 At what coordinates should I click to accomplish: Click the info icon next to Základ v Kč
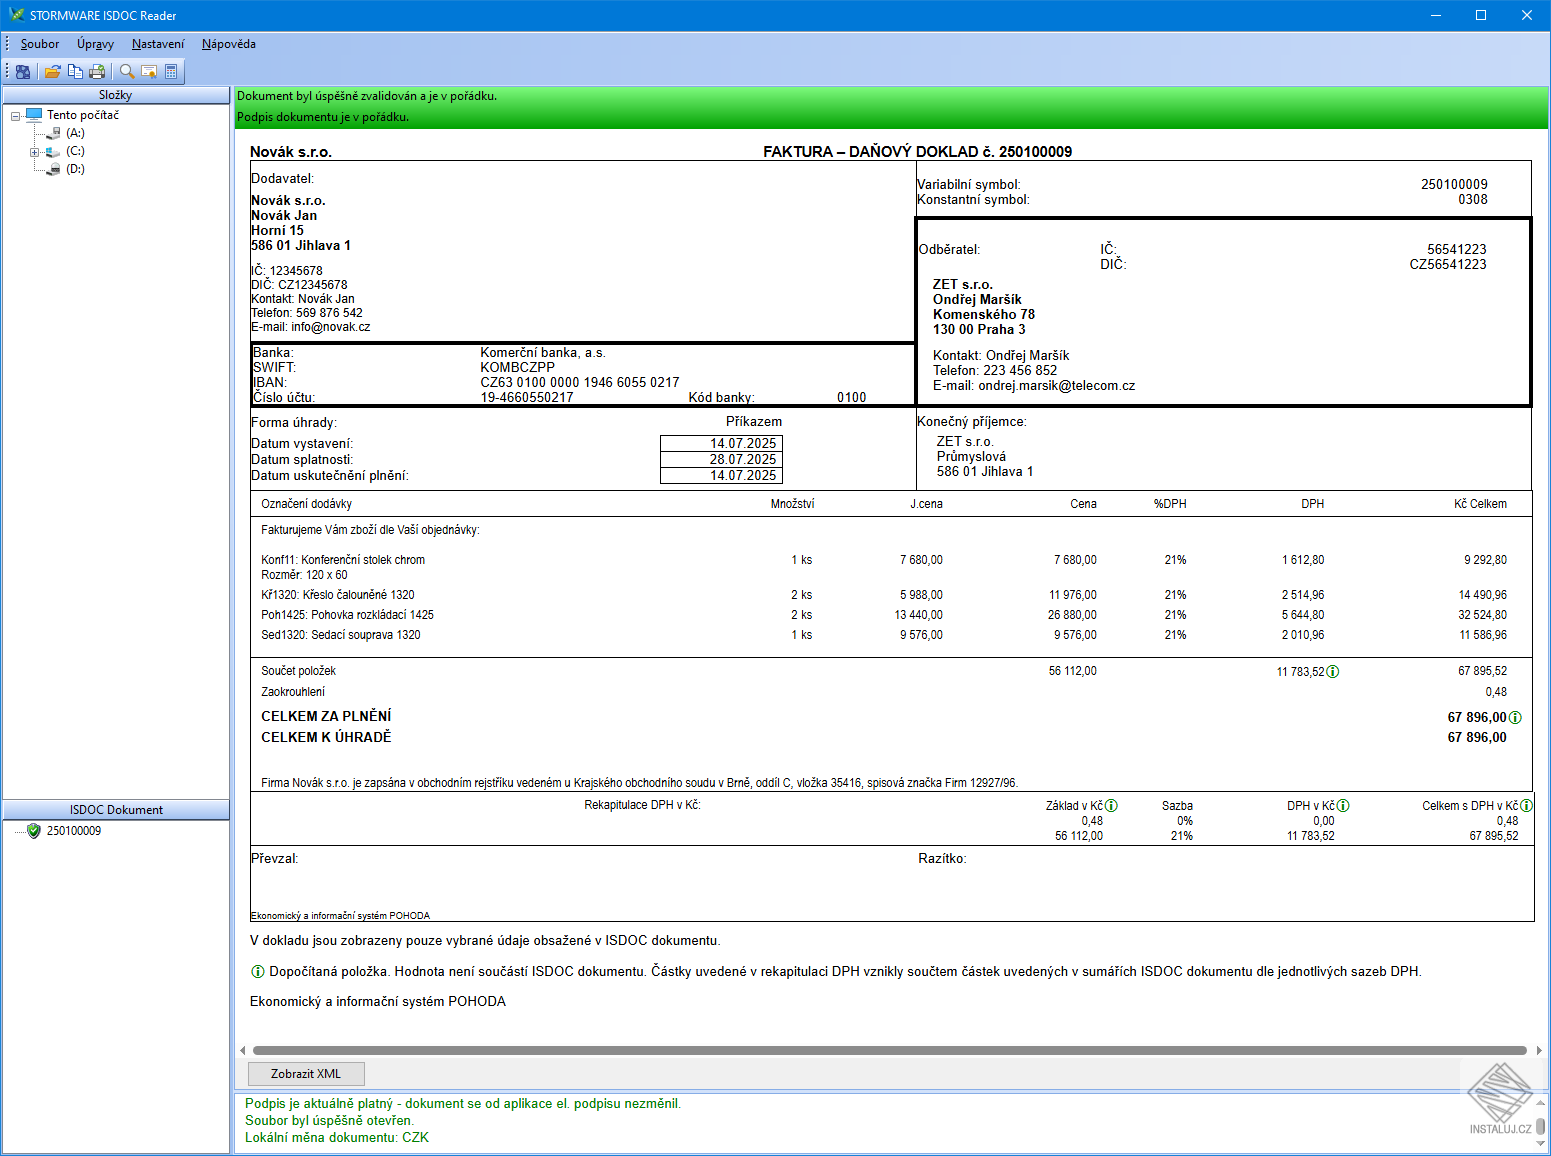pos(1112,805)
